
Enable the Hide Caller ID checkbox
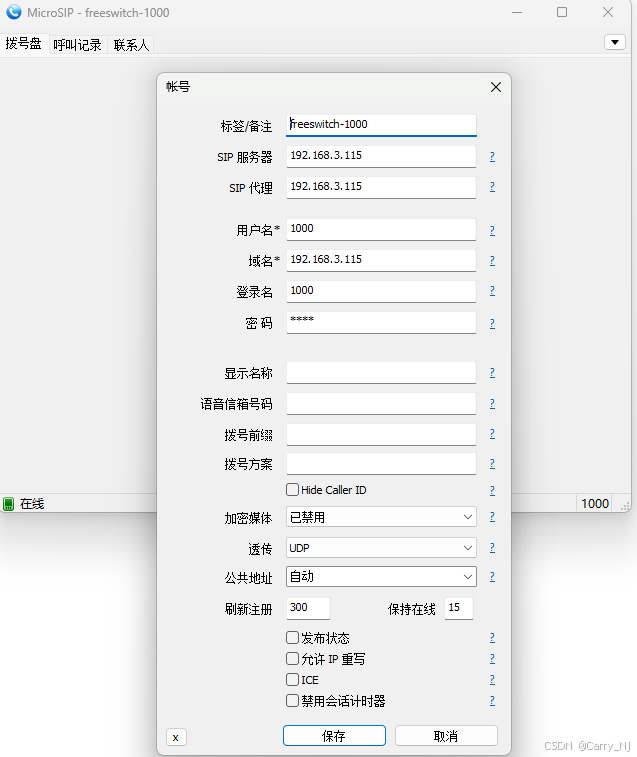tap(292, 490)
